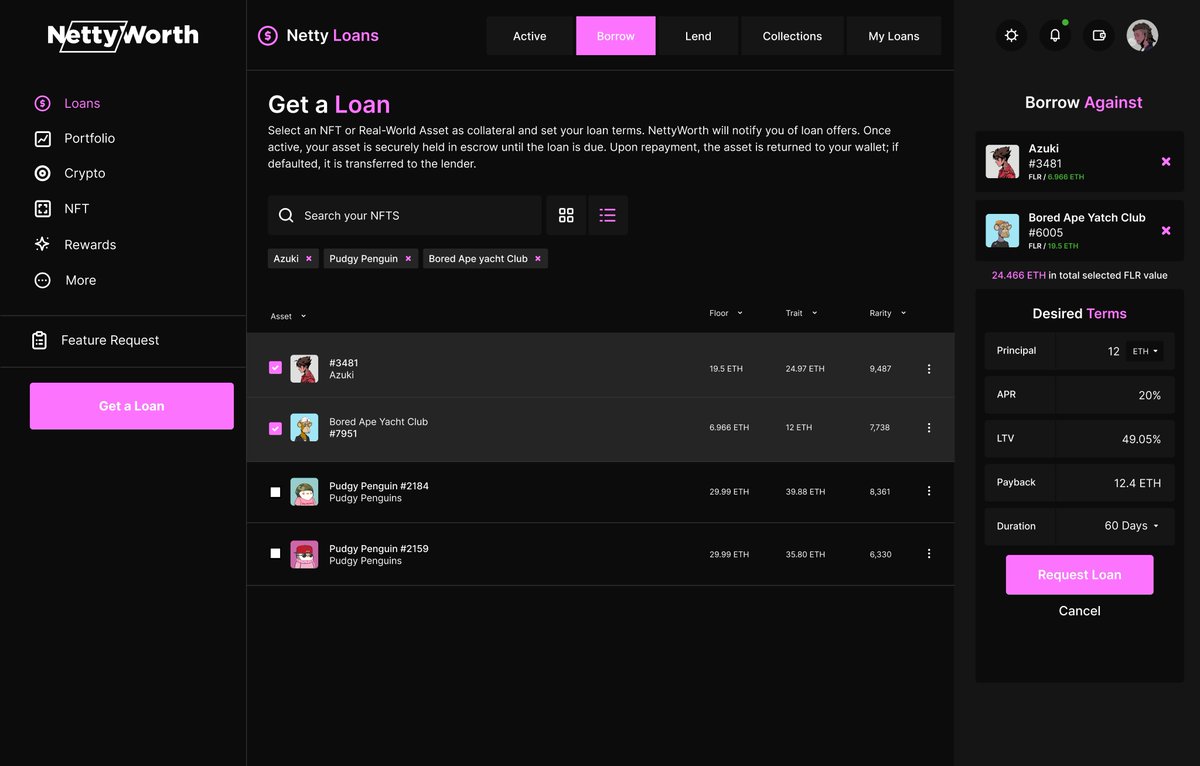Screen dimensions: 1200x766
Task: Remove Pudgy Penguin filter tag
Action: (408, 259)
